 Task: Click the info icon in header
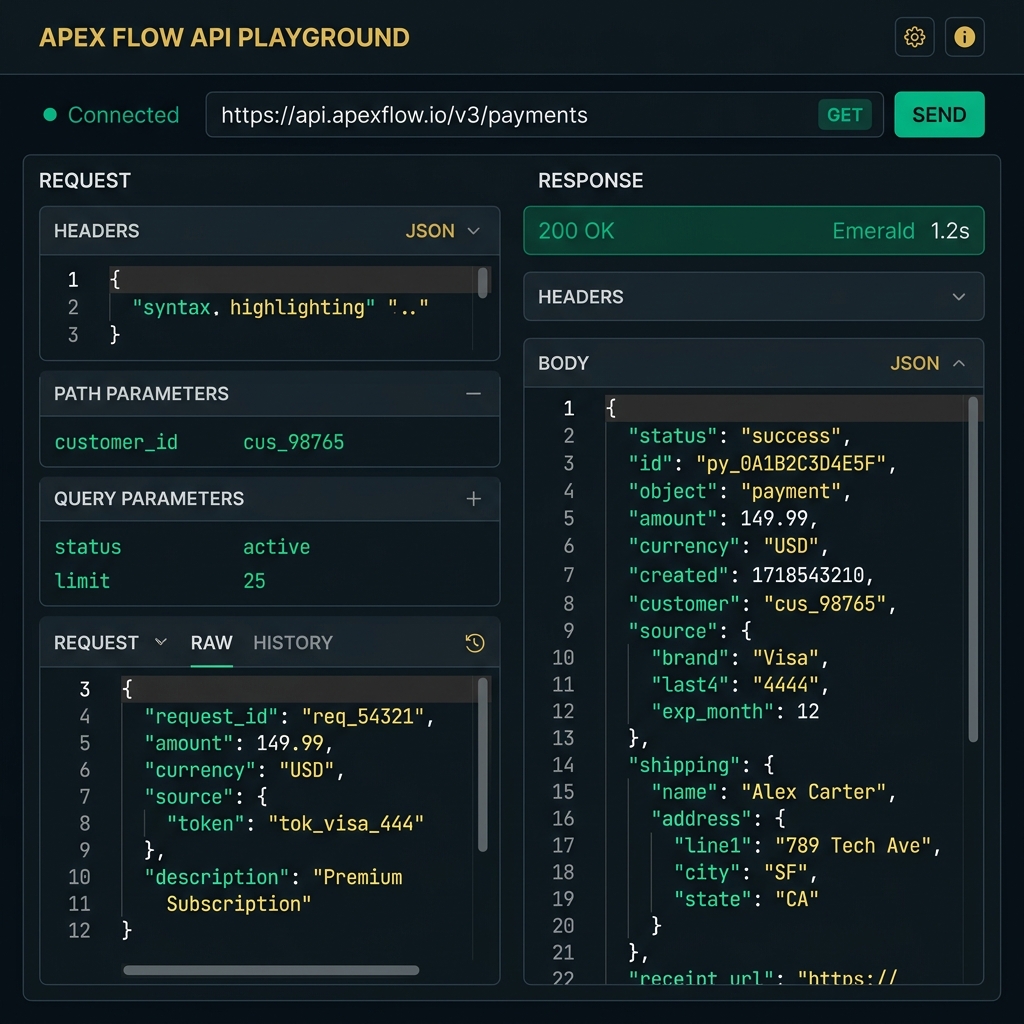[964, 37]
